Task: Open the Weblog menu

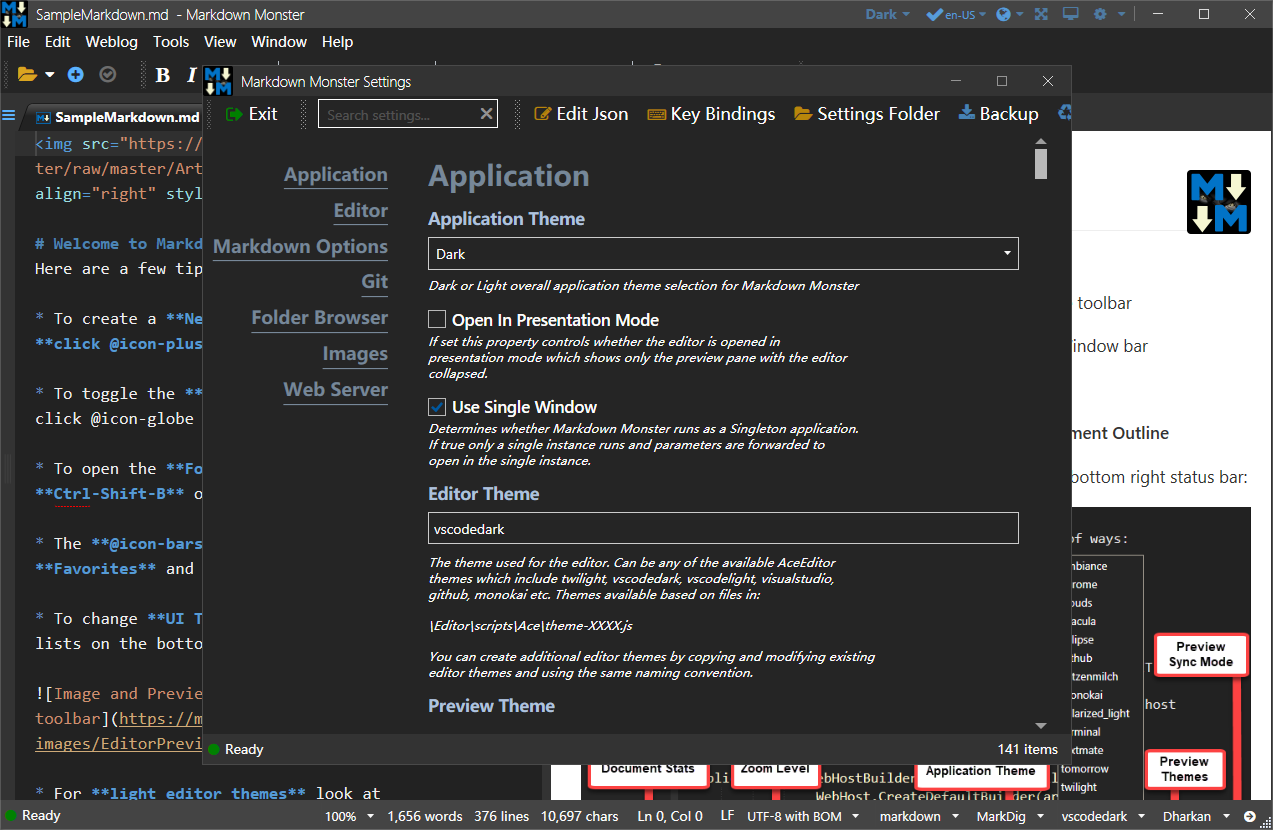Action: [x=112, y=42]
